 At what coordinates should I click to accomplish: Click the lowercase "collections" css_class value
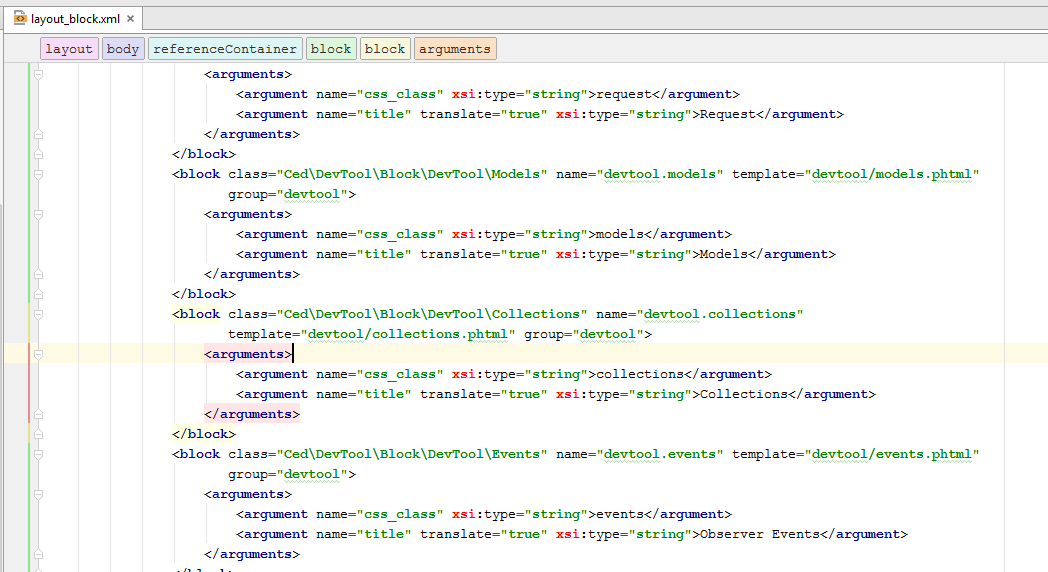point(640,374)
